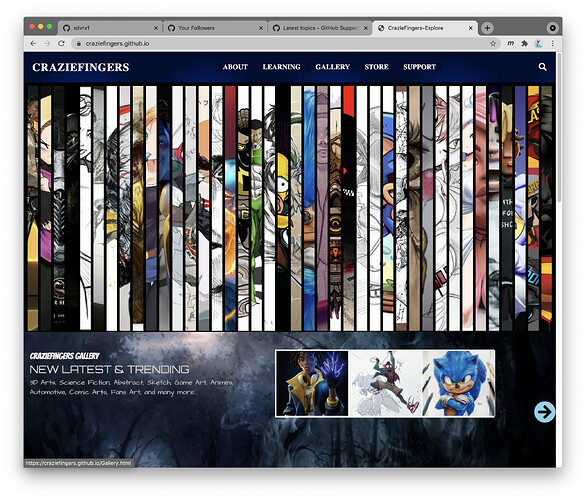Click the profile avatar in the toolbar
587x500 pixels.
[539, 43]
